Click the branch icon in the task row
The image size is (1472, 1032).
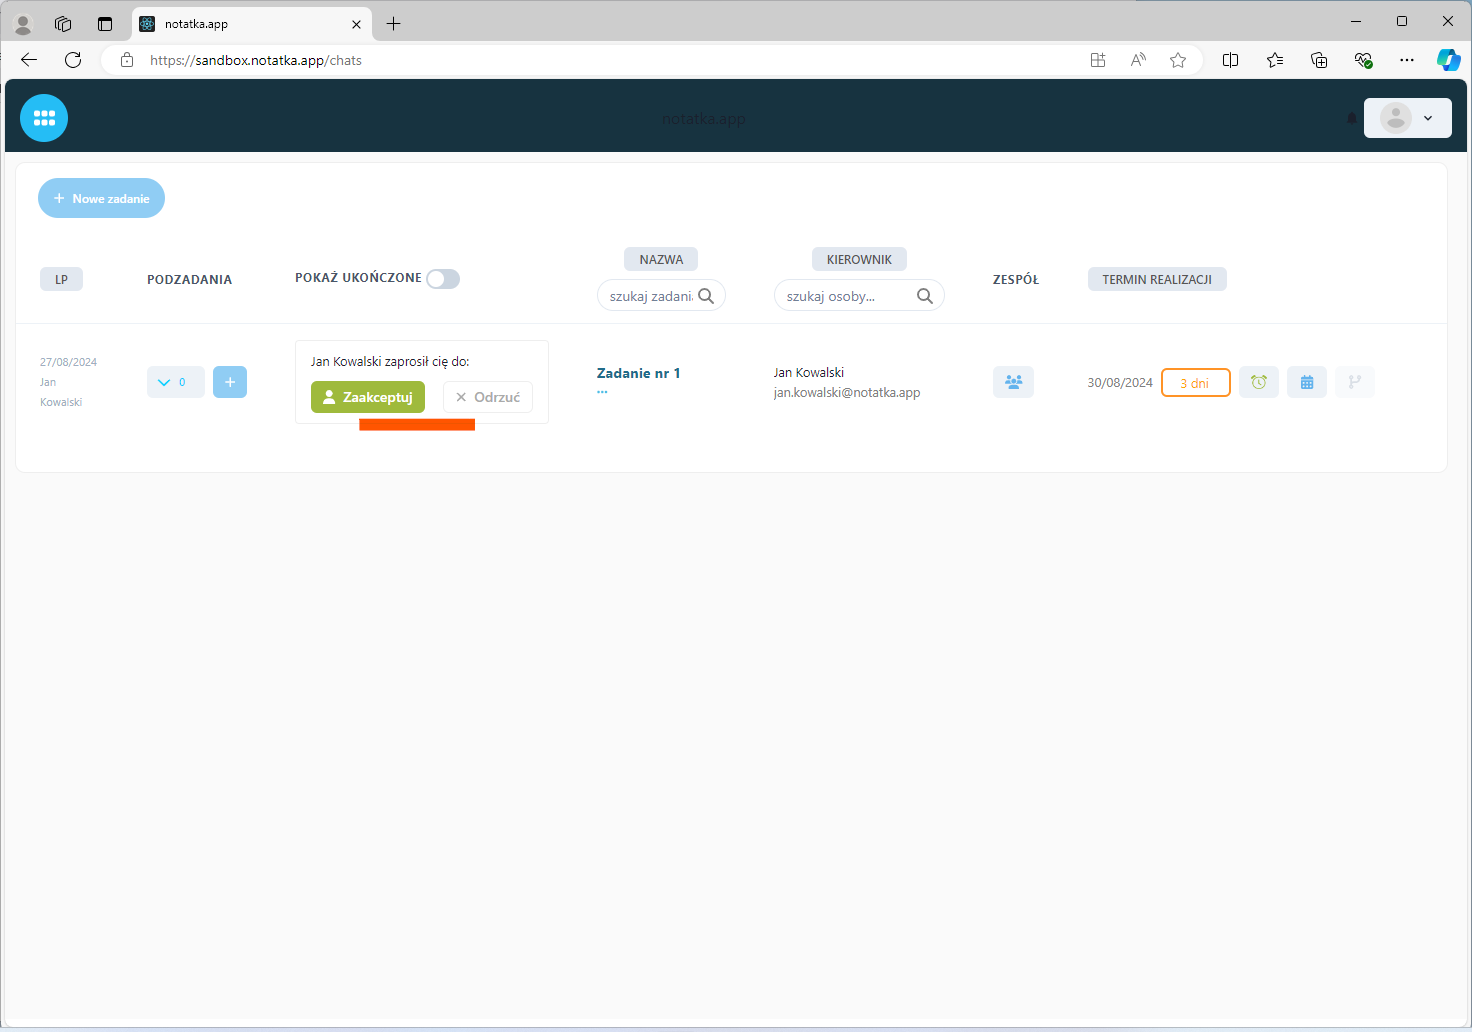[1354, 382]
